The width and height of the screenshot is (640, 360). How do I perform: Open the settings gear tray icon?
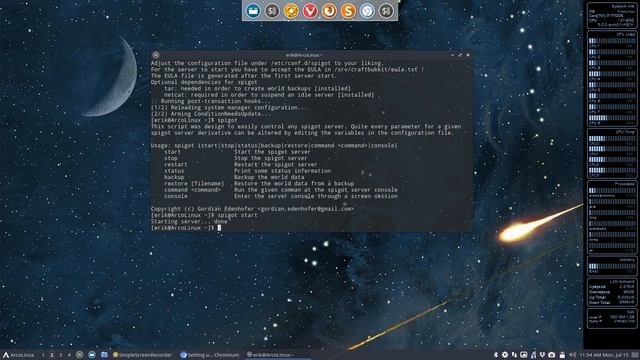click(x=505, y=355)
